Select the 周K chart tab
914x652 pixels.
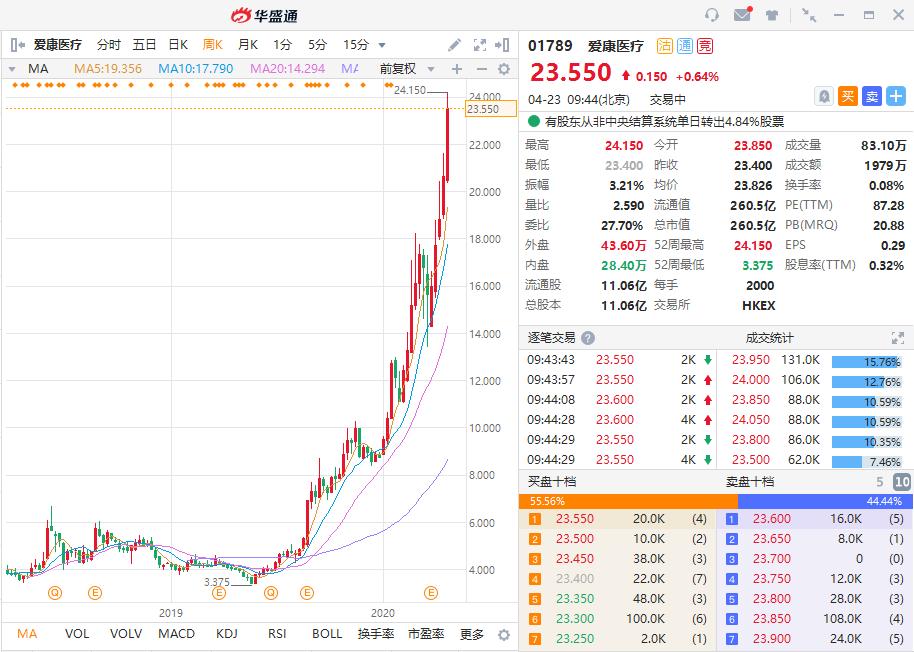click(x=213, y=45)
